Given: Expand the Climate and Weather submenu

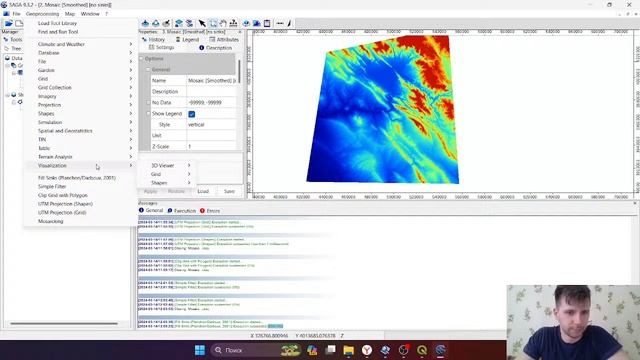Looking at the screenshot, I should 81,44.
